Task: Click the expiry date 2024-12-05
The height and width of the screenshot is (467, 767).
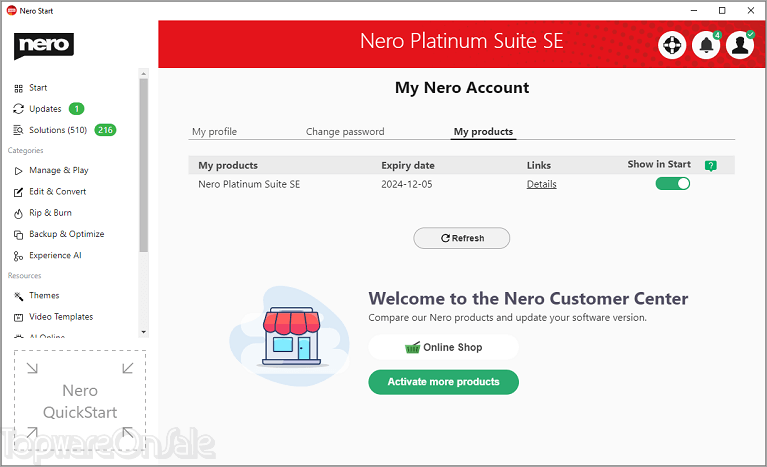Action: (x=407, y=184)
